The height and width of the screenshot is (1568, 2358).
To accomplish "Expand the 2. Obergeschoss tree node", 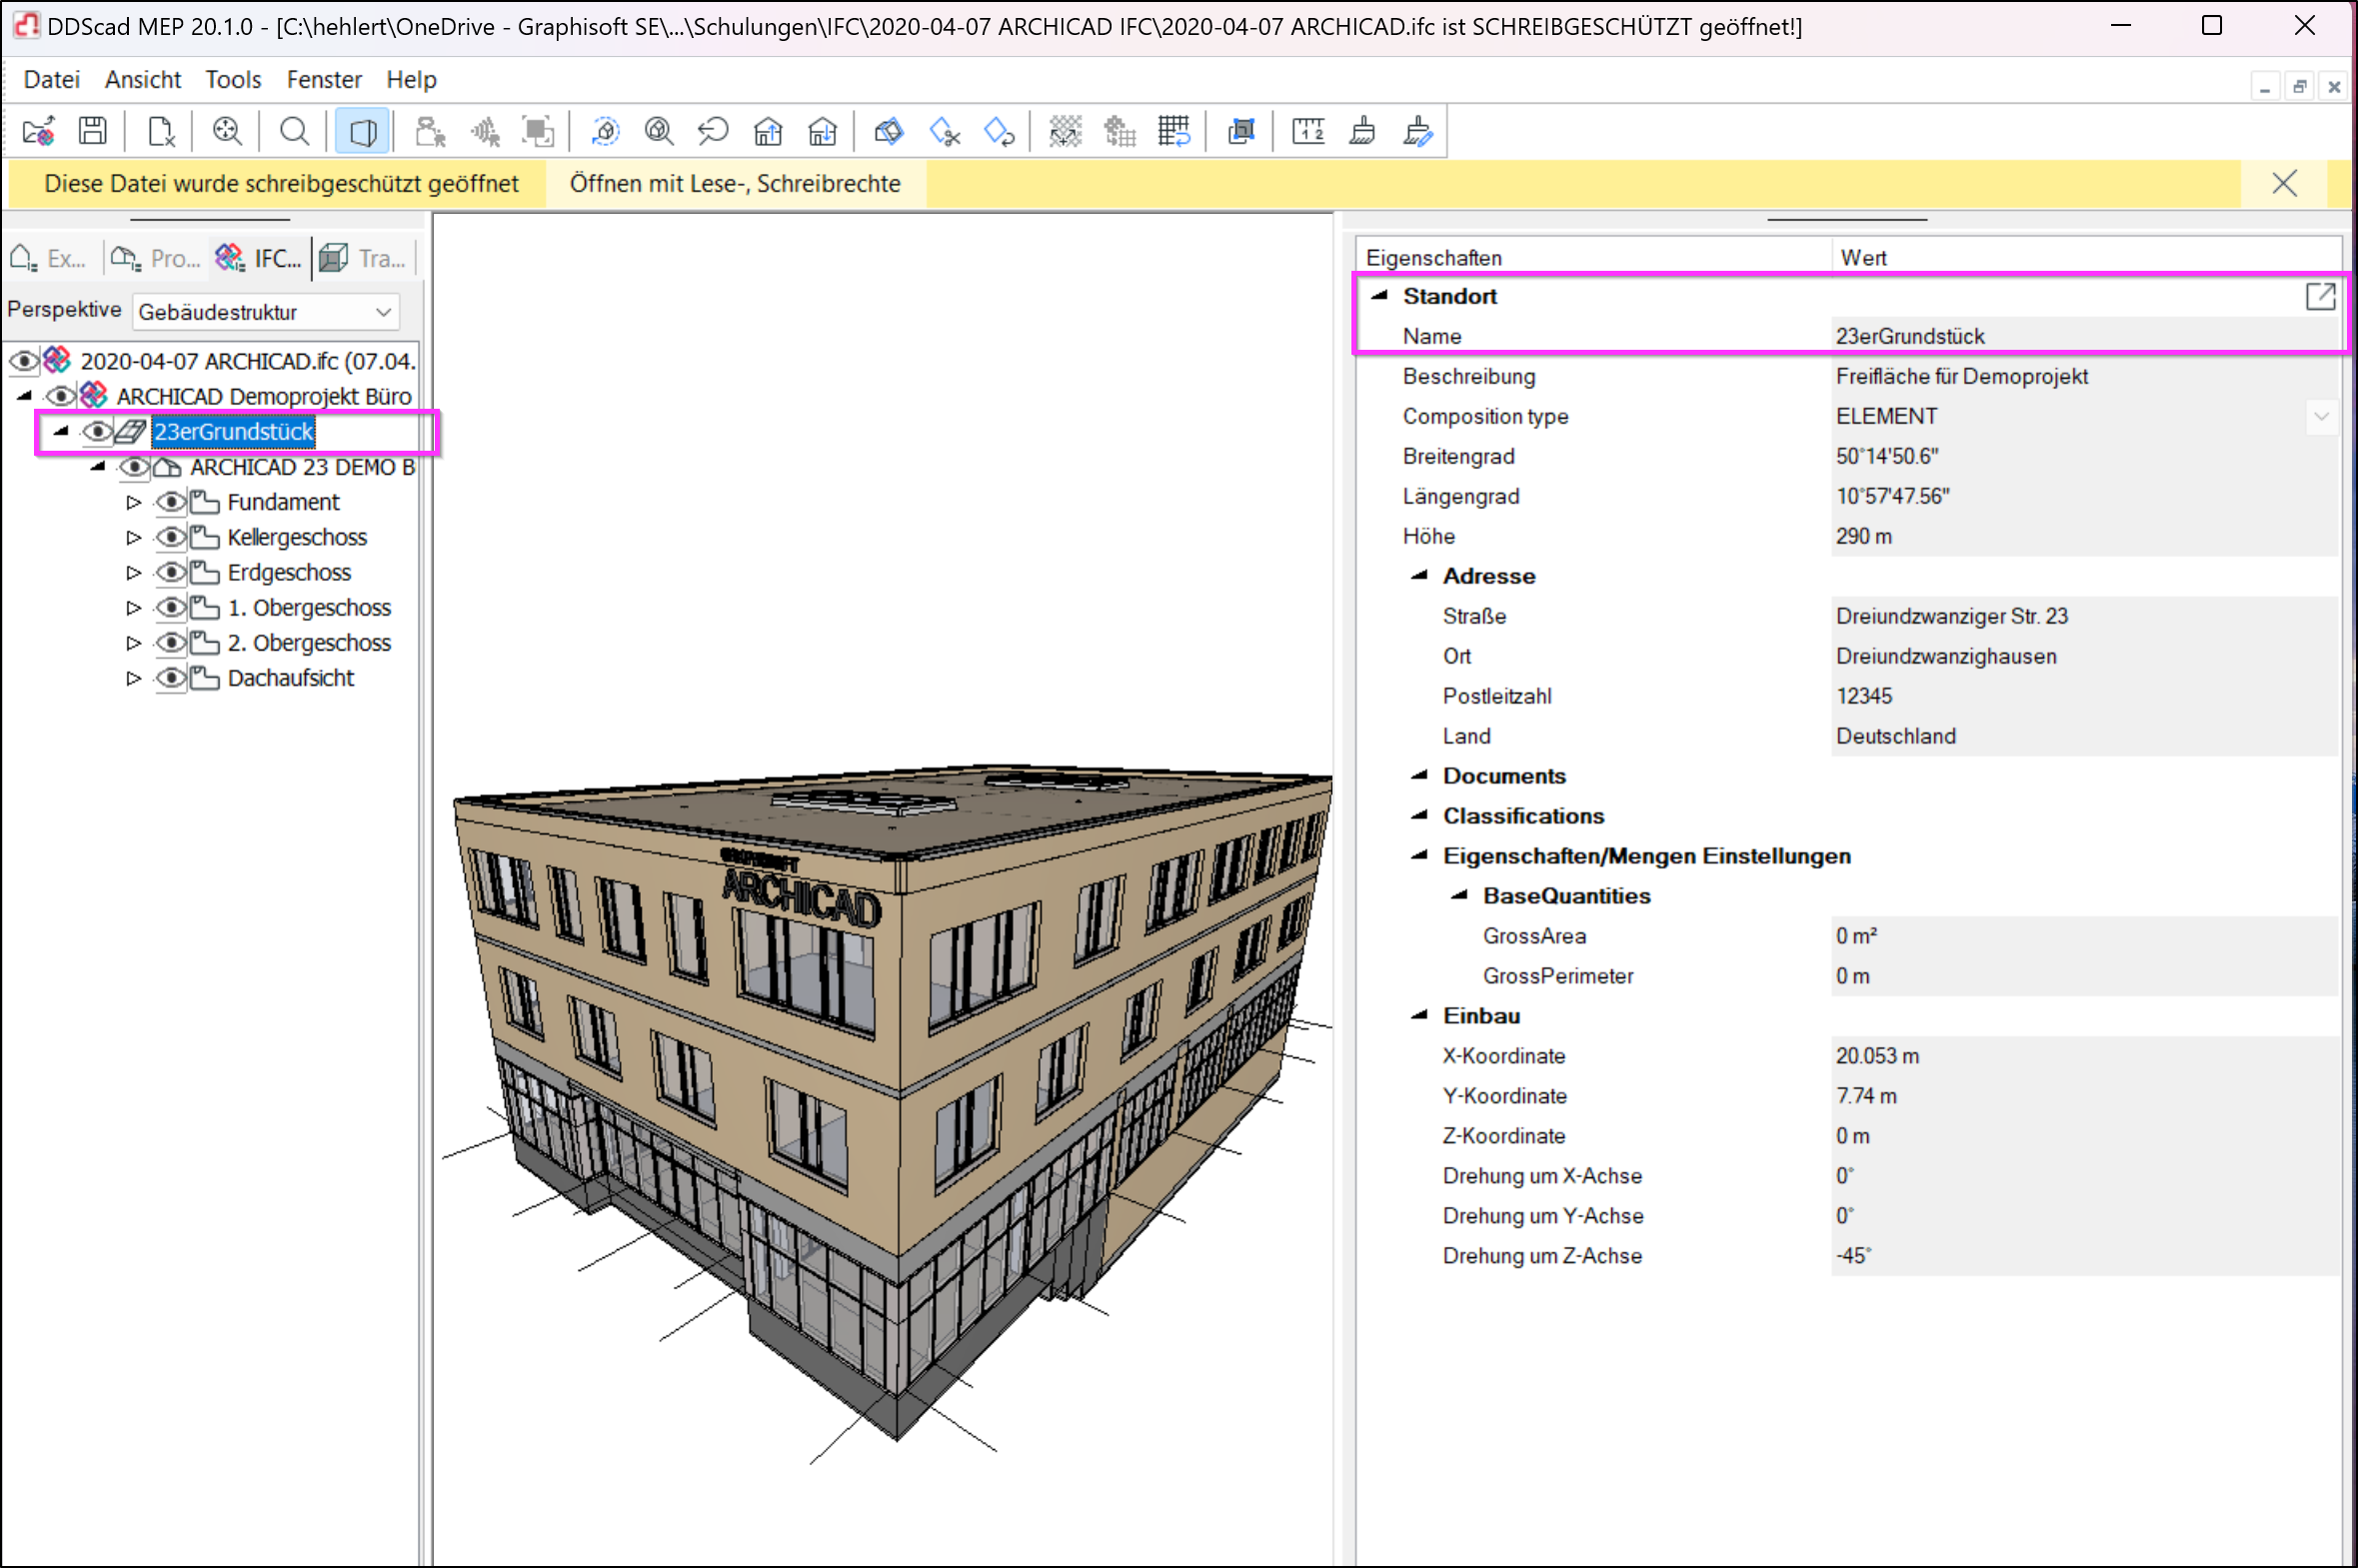I will point(133,643).
